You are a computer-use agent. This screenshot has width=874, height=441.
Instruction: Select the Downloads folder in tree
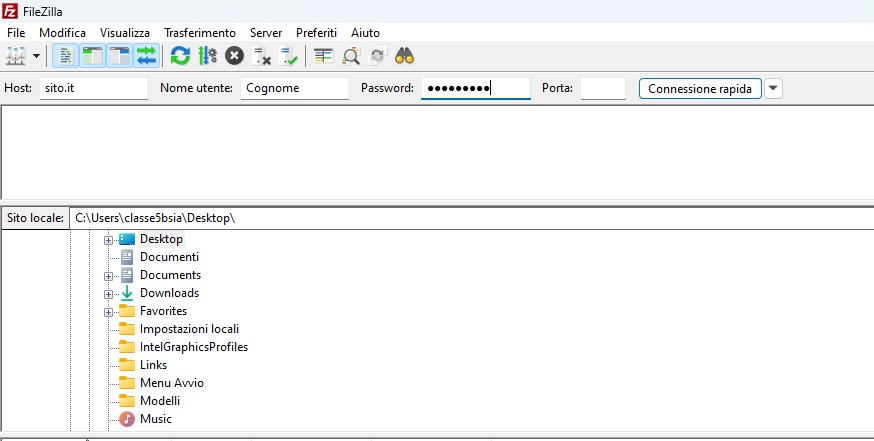[169, 293]
